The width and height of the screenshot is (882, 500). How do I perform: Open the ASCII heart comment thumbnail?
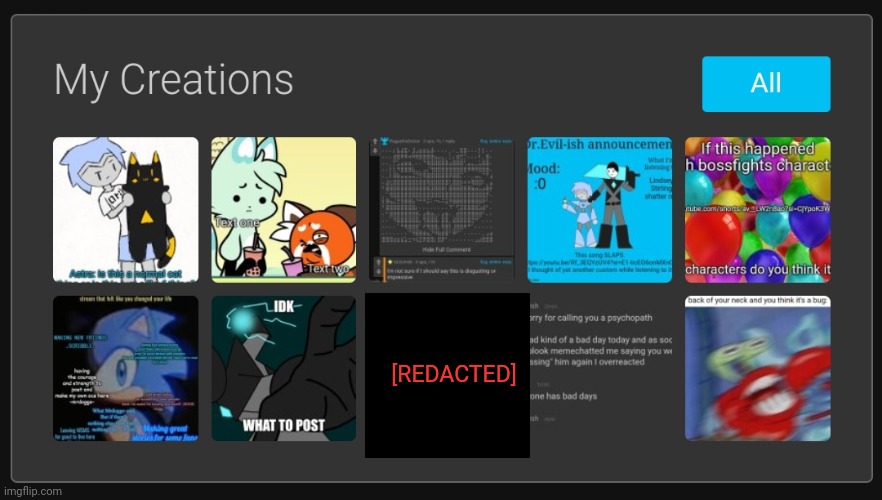tap(442, 210)
